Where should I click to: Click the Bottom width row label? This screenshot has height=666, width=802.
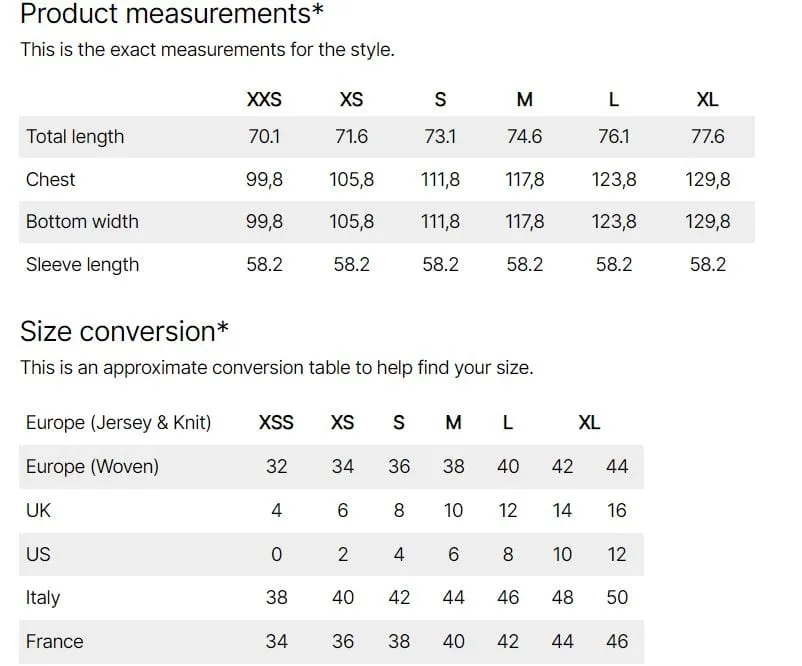click(x=82, y=221)
